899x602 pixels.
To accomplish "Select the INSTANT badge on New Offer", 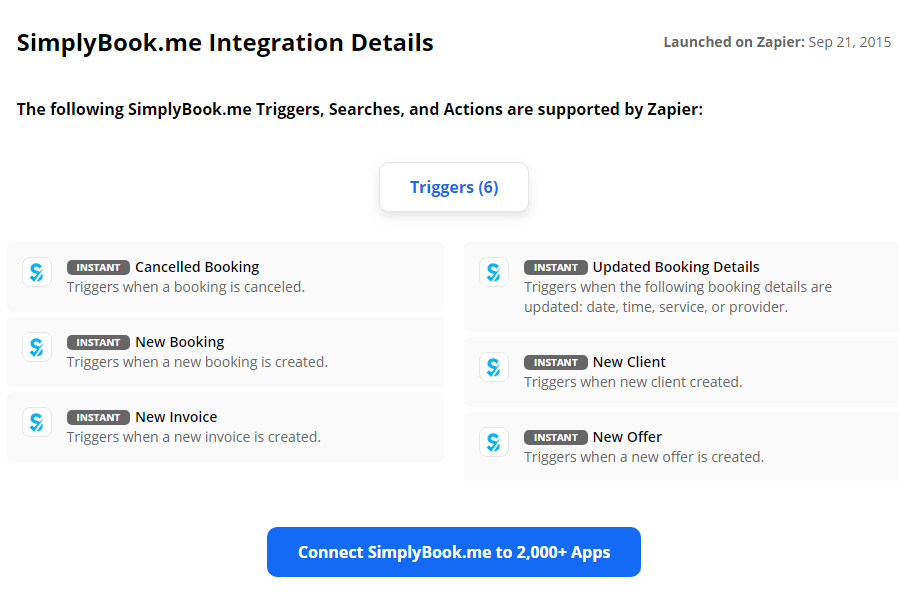I will point(556,437).
